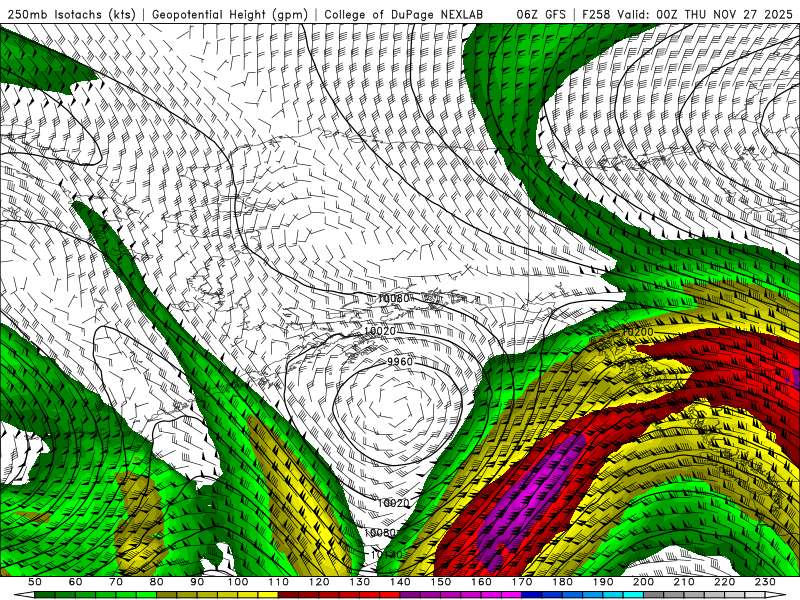Select the 170 scale label
Image resolution: width=800 pixels, height=600 pixels.
(522, 582)
